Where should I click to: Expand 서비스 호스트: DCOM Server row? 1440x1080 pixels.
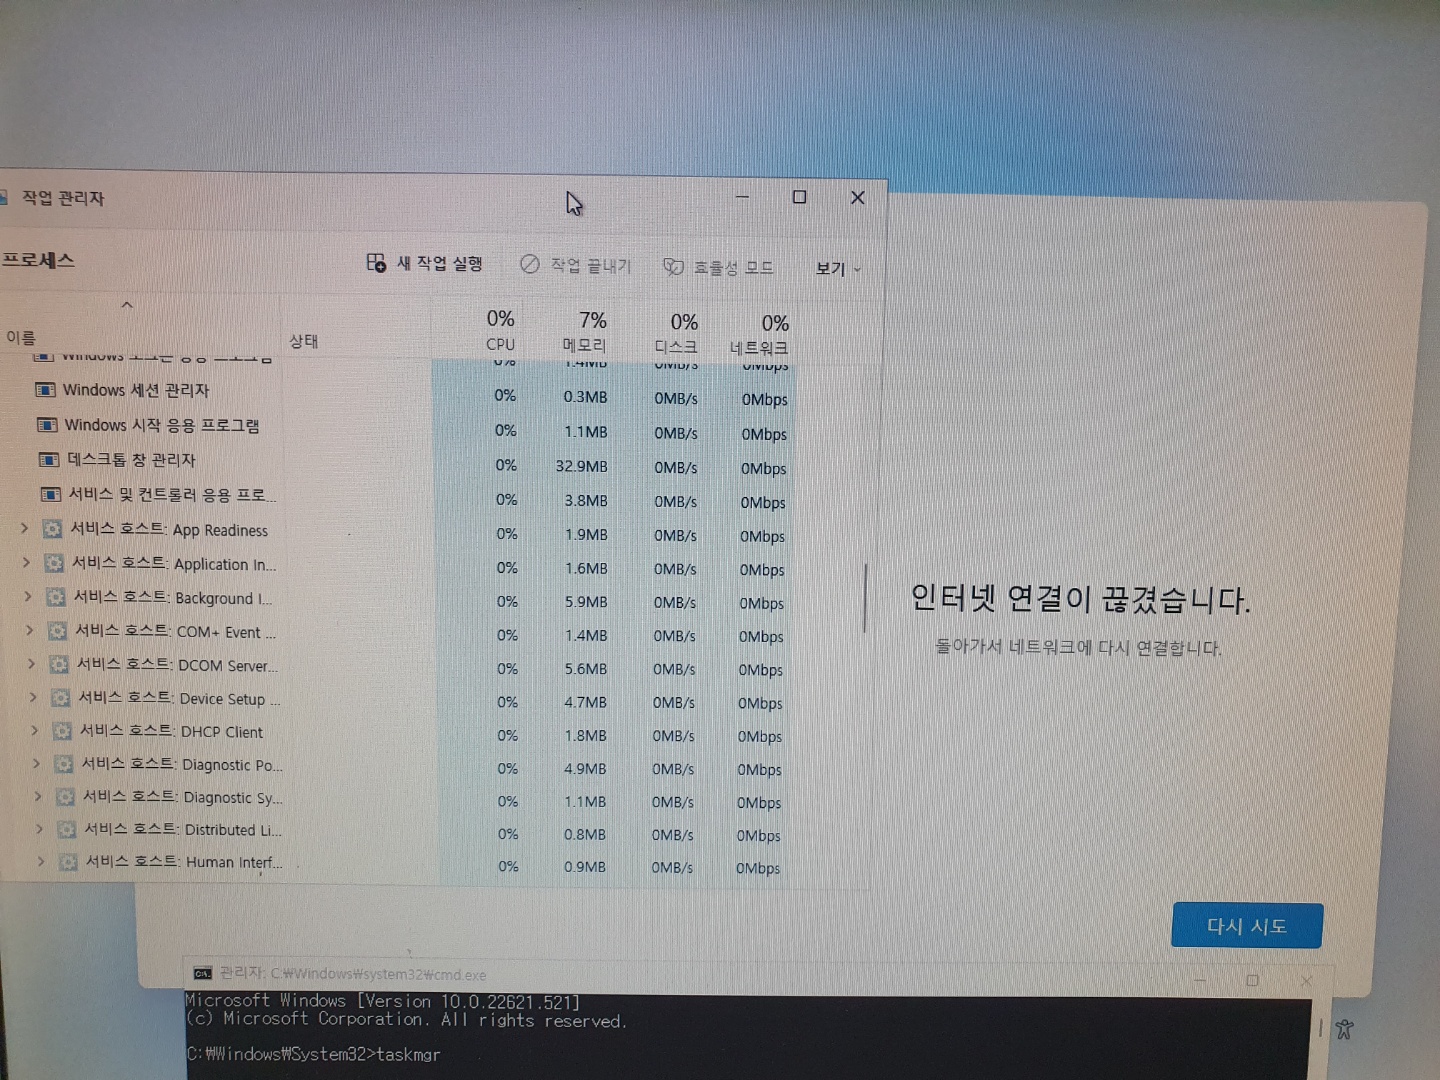[x=32, y=663]
